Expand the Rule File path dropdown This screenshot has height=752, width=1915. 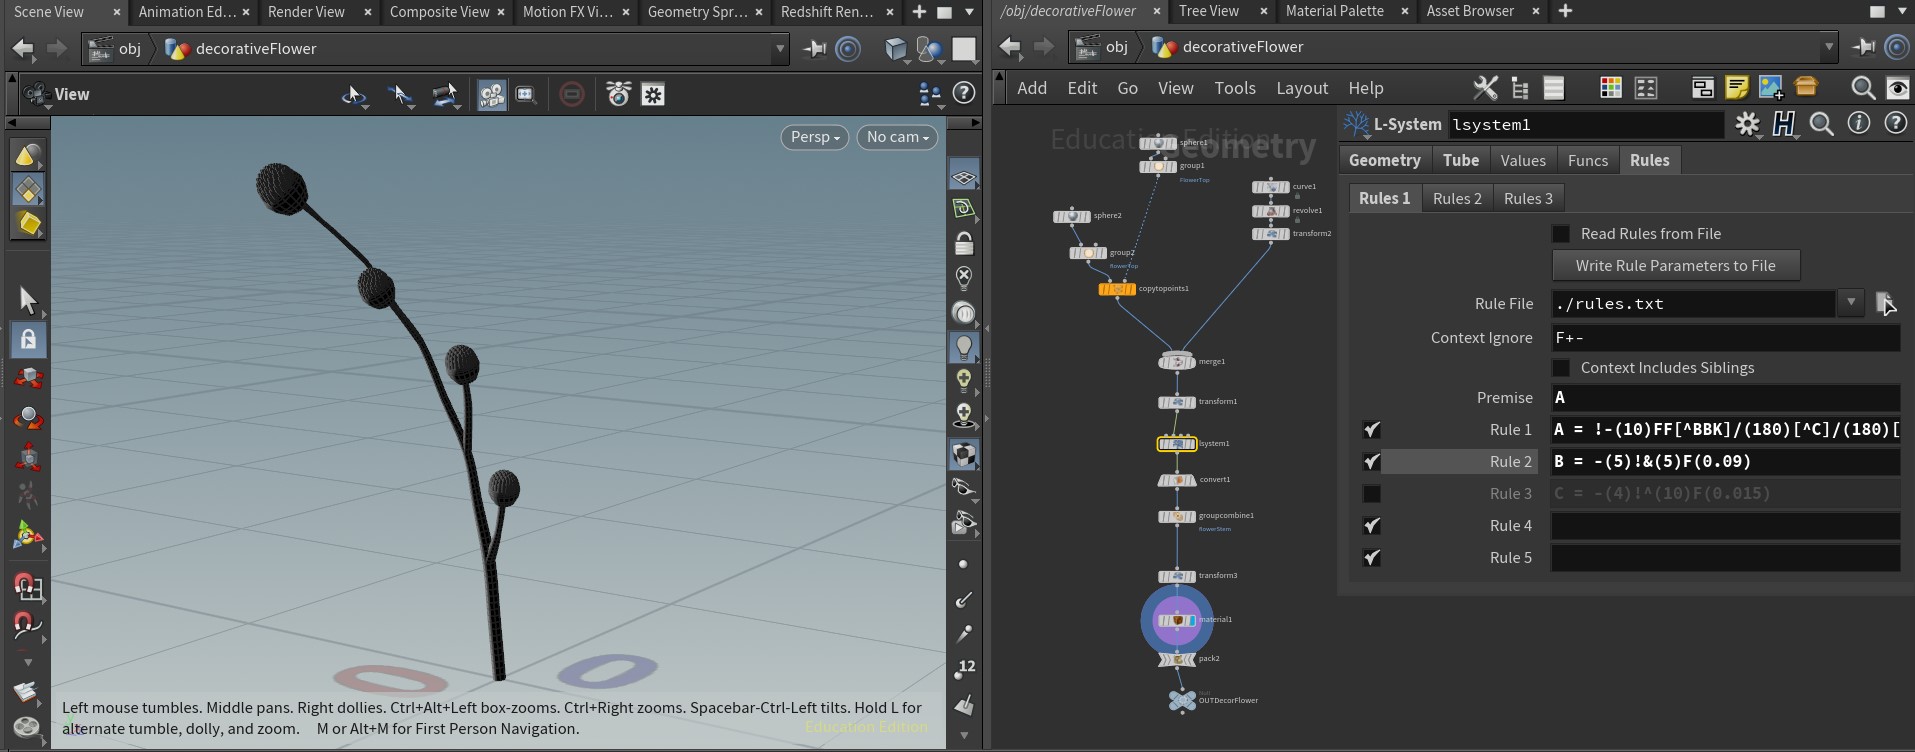1851,302
